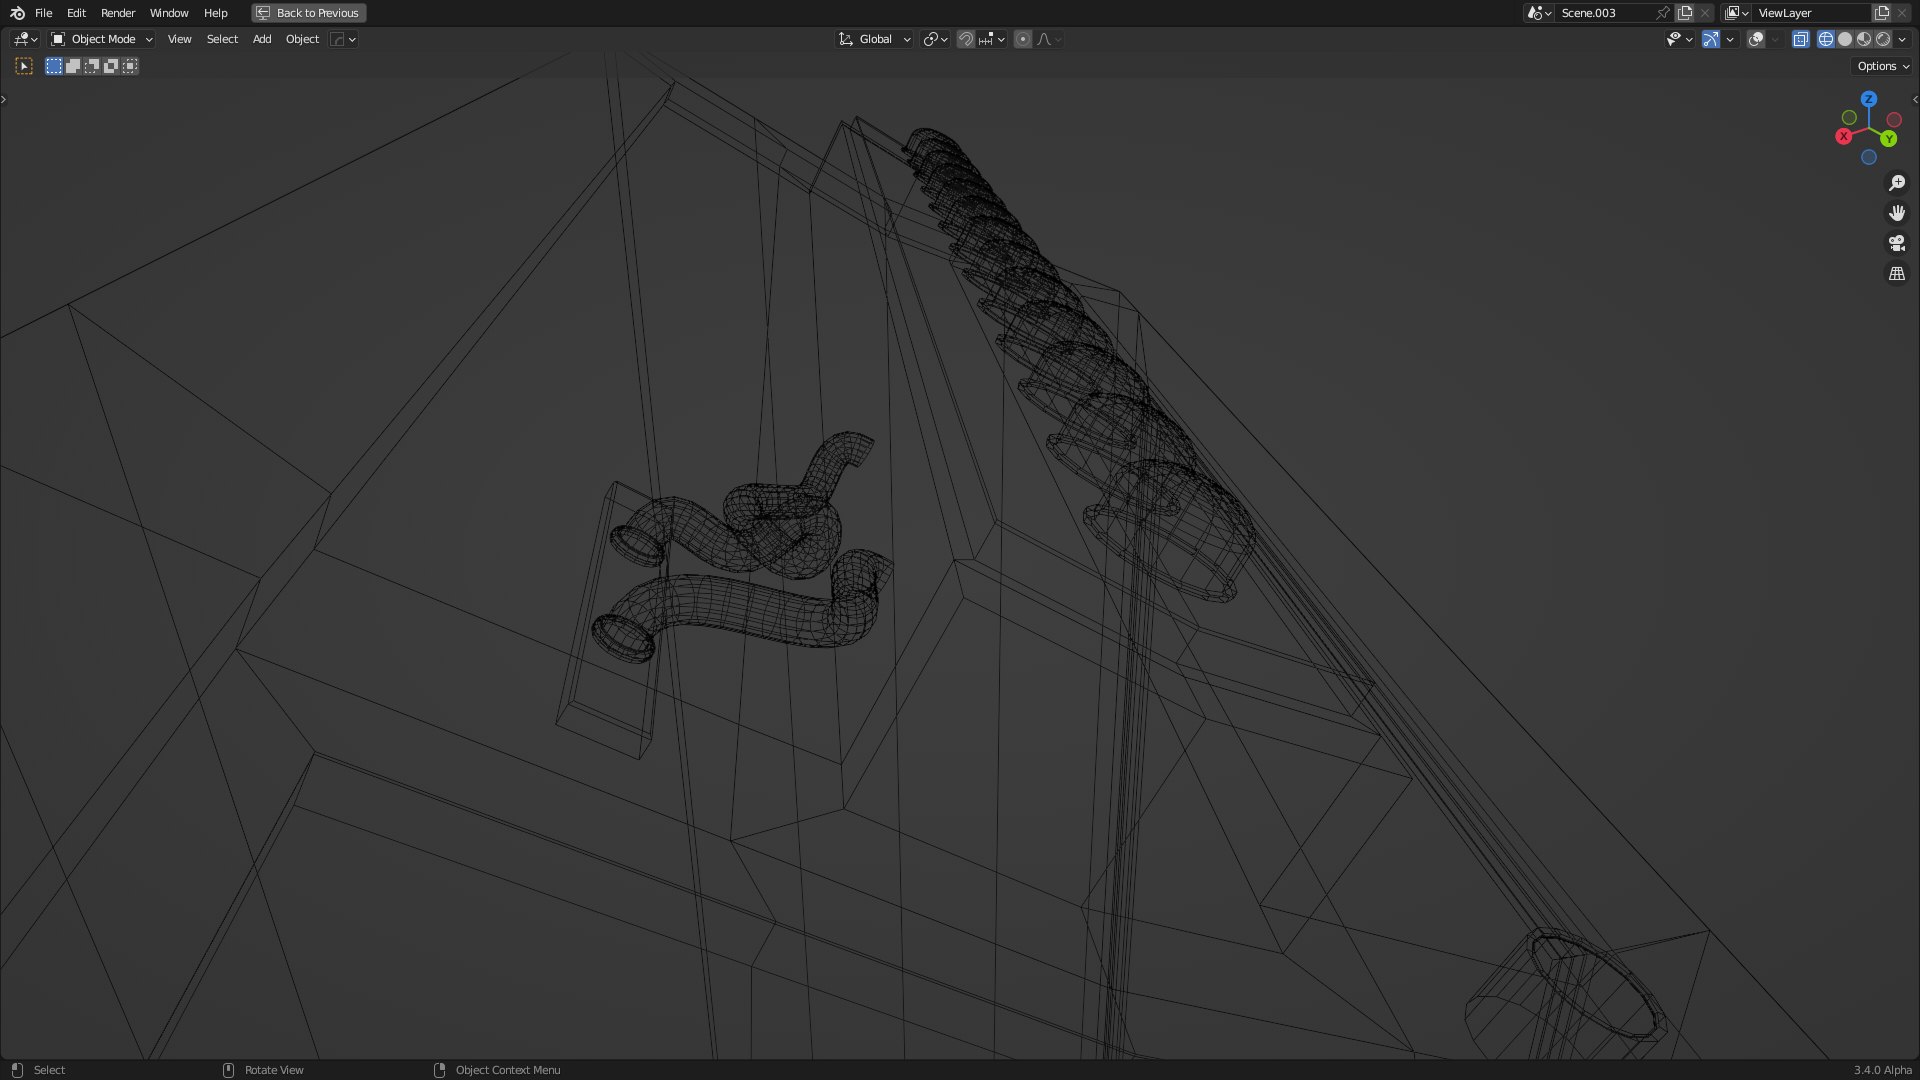1920x1080 pixels.
Task: Open the Window menu
Action: click(x=169, y=13)
